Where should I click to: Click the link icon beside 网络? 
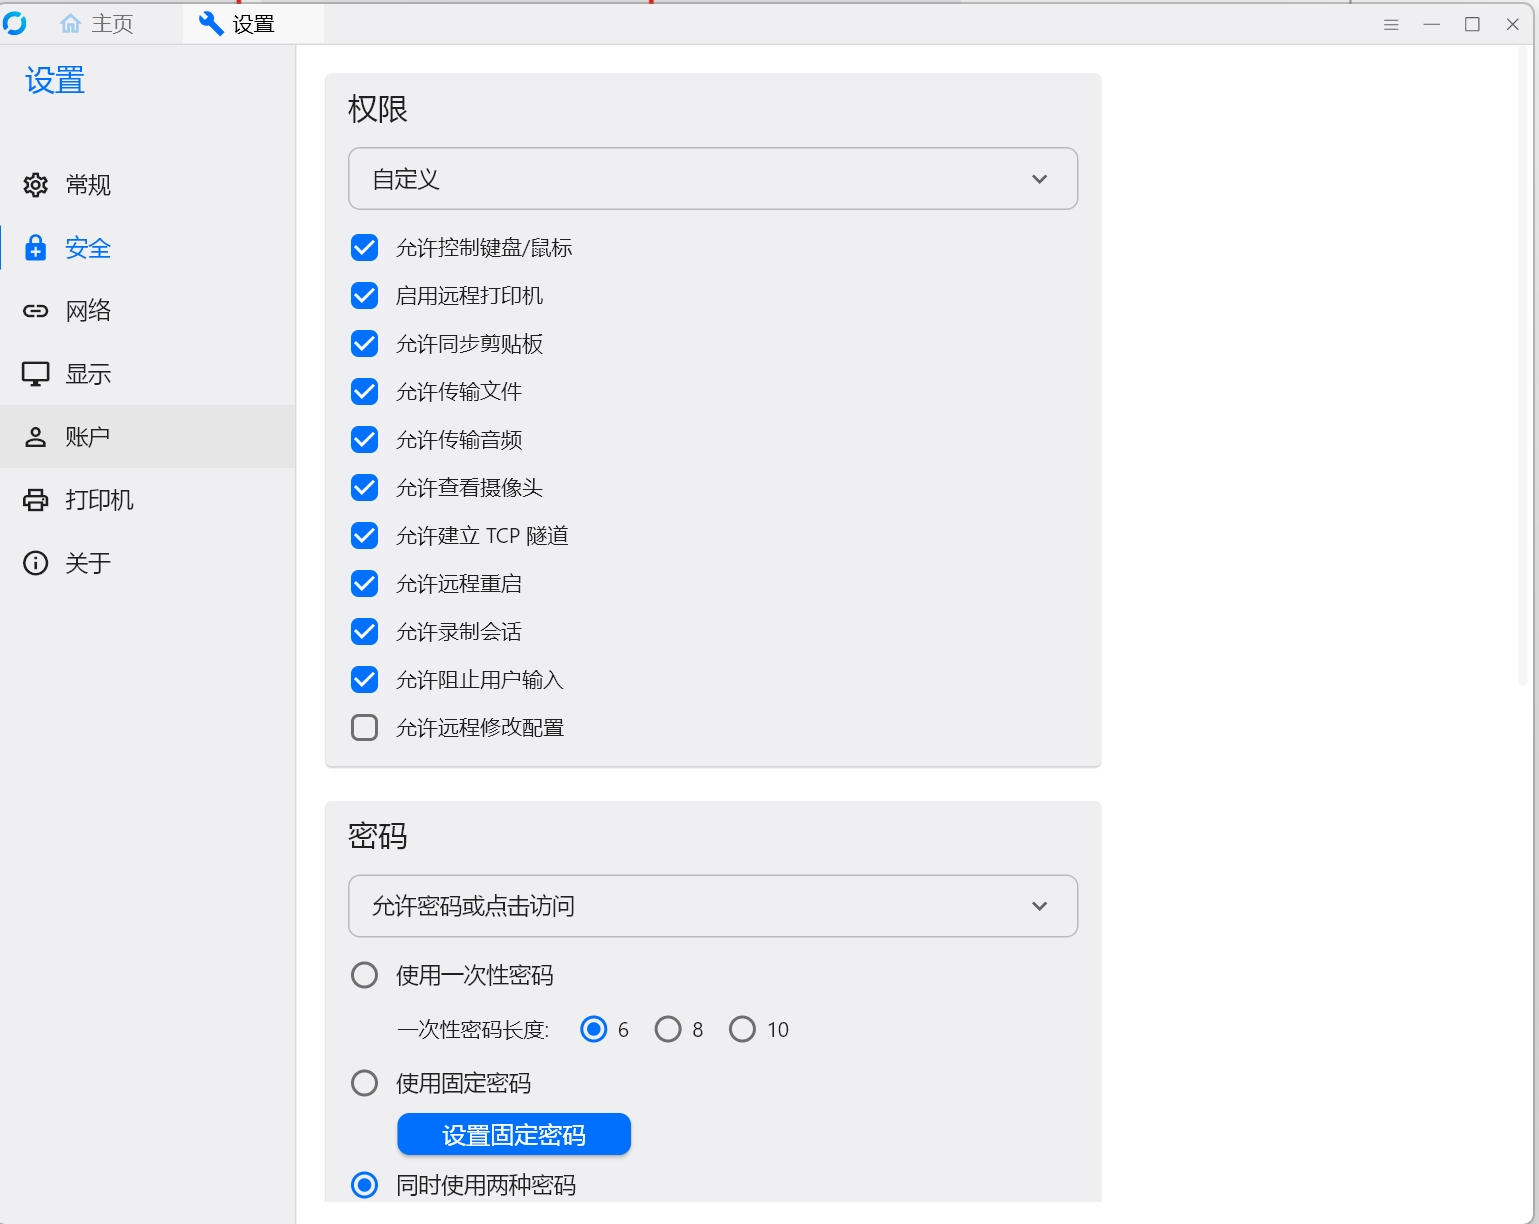point(36,311)
